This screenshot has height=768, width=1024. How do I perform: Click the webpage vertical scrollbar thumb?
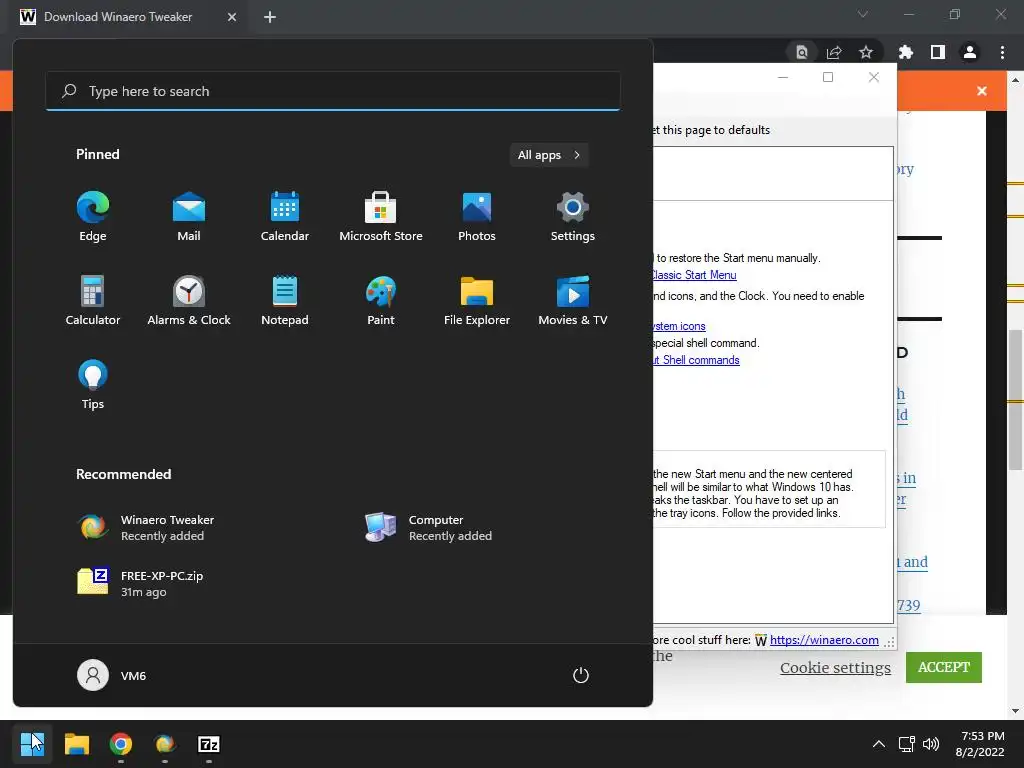pyautogui.click(x=1016, y=400)
